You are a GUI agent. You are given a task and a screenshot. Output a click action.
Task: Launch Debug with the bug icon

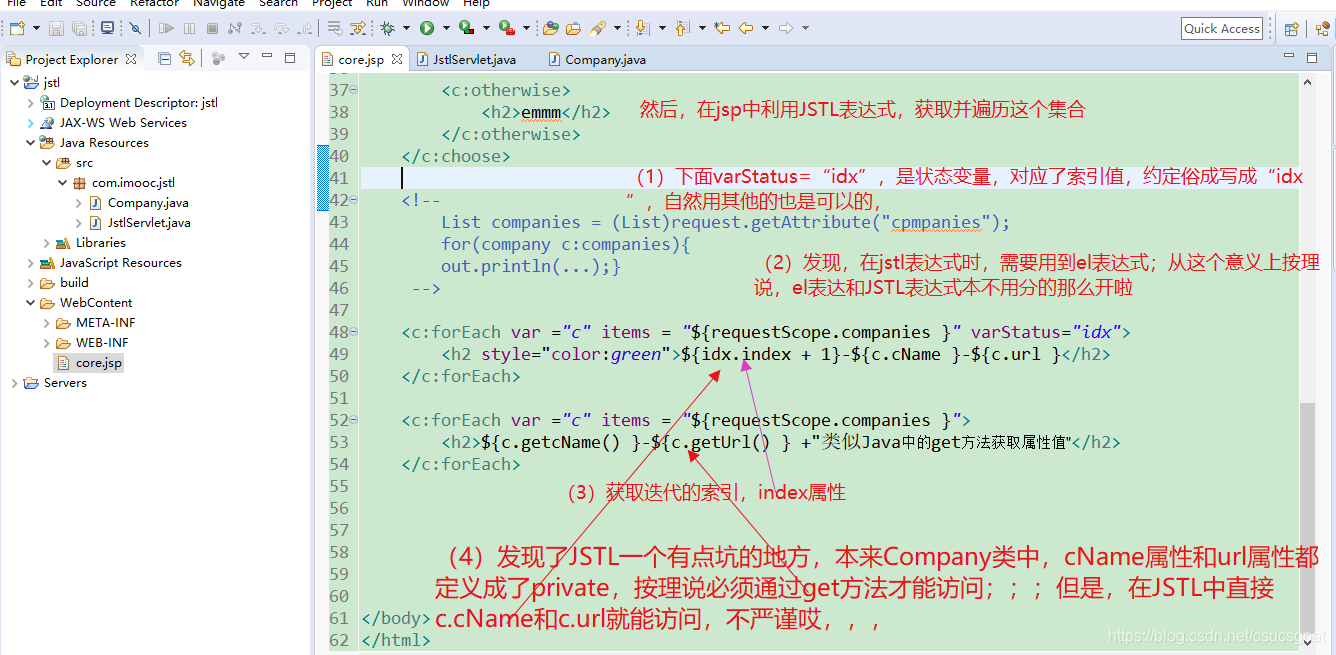pos(387,28)
